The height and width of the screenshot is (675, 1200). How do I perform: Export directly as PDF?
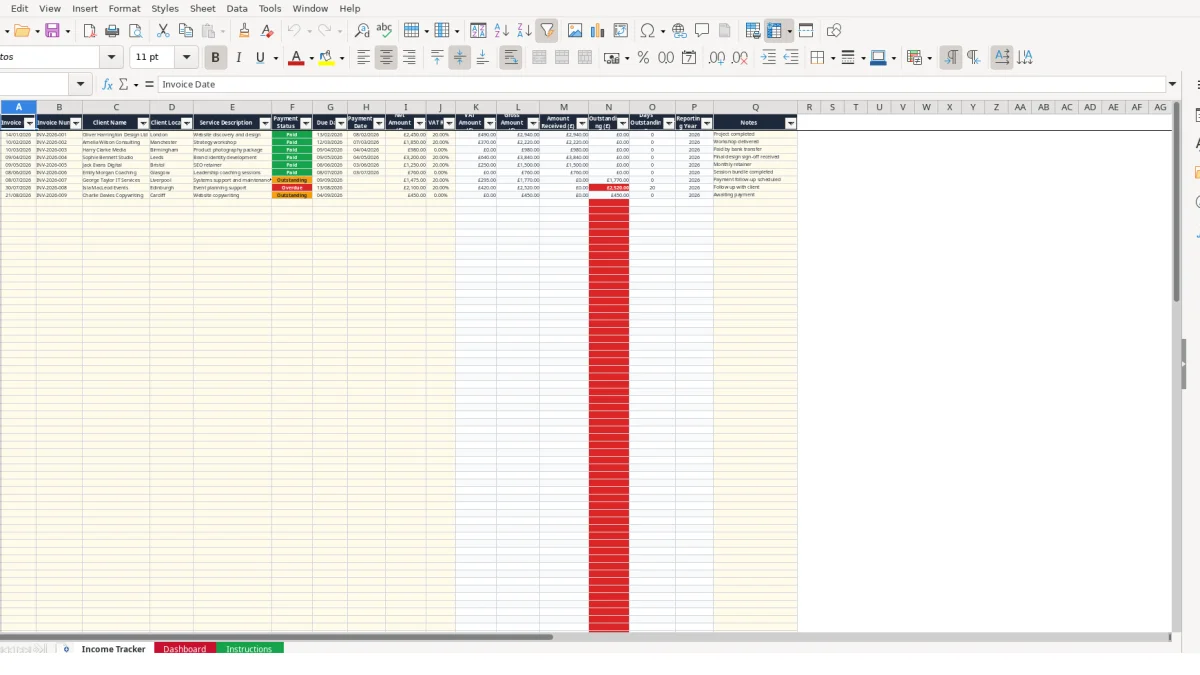[x=90, y=31]
